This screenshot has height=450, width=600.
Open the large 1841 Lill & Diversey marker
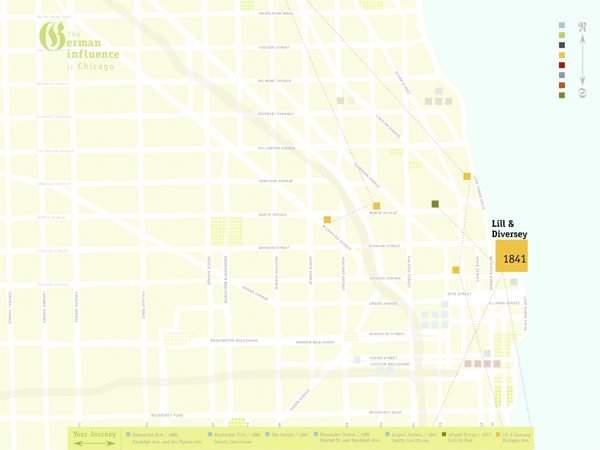click(512, 256)
